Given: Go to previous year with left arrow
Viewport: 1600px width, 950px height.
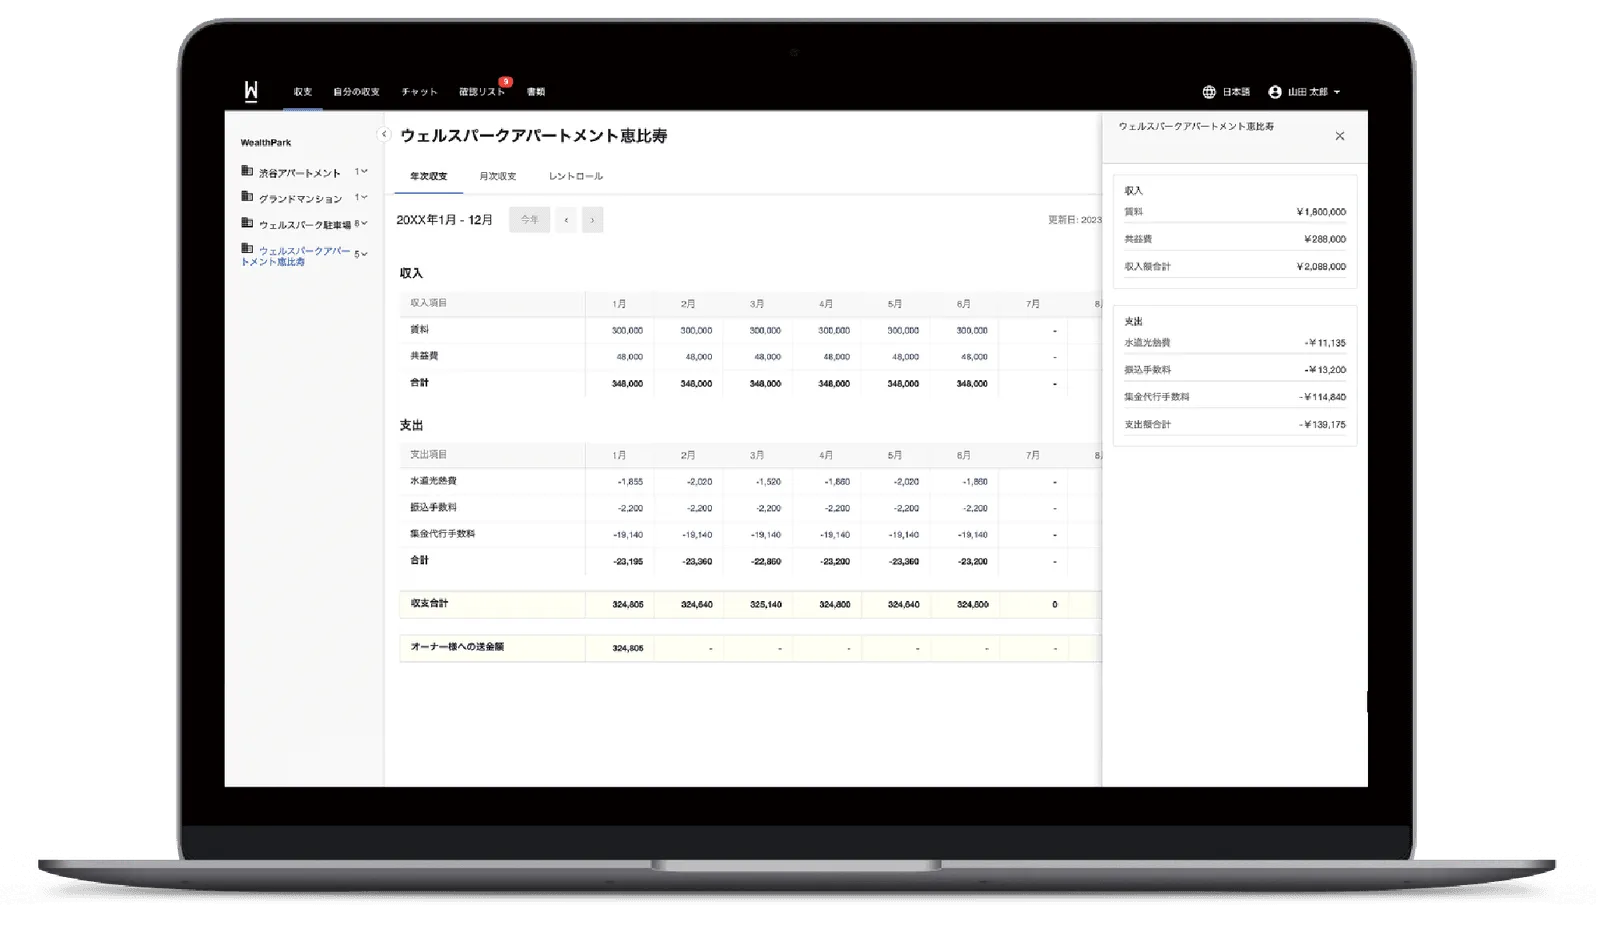Looking at the screenshot, I should (x=566, y=220).
